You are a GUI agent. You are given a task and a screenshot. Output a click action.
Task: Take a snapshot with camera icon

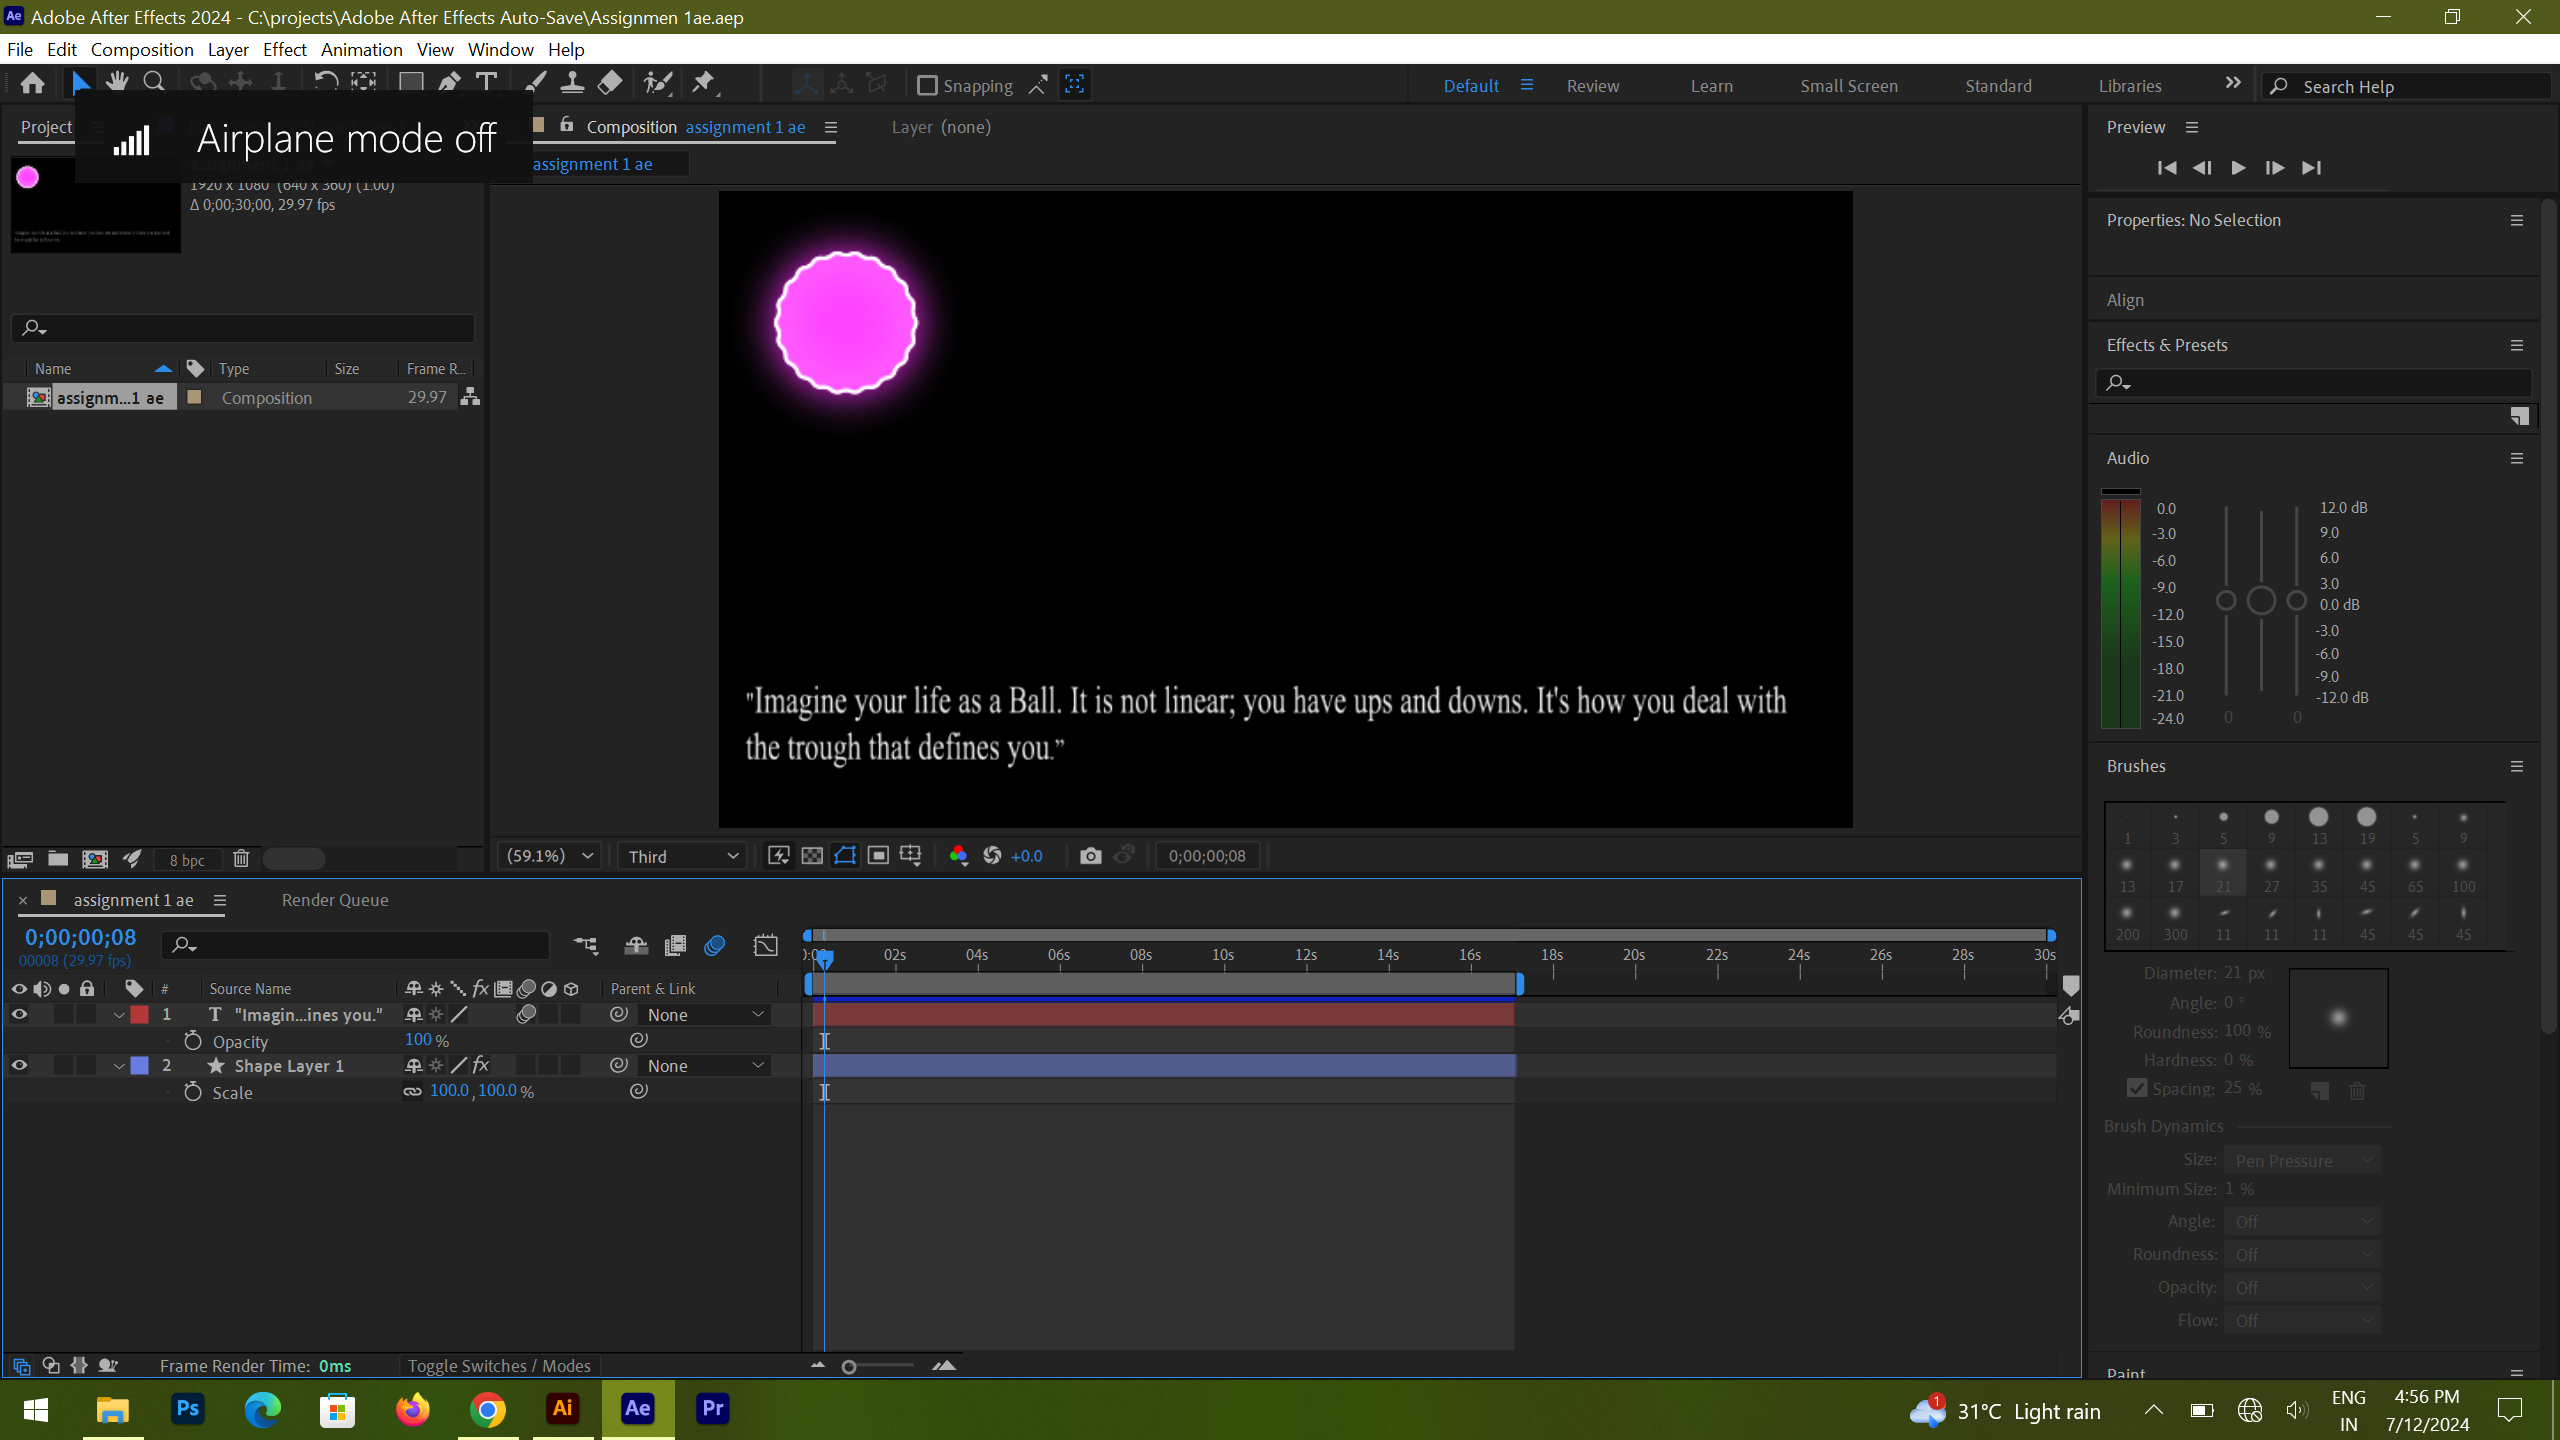click(x=1091, y=856)
